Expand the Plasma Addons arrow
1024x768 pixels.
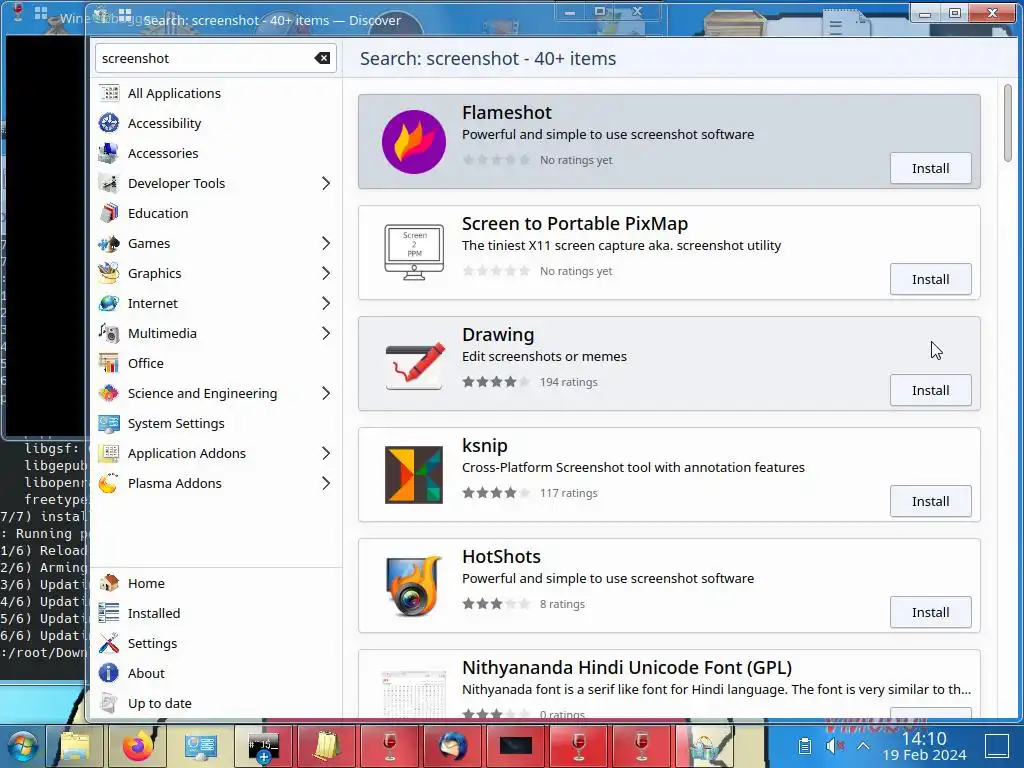click(326, 484)
